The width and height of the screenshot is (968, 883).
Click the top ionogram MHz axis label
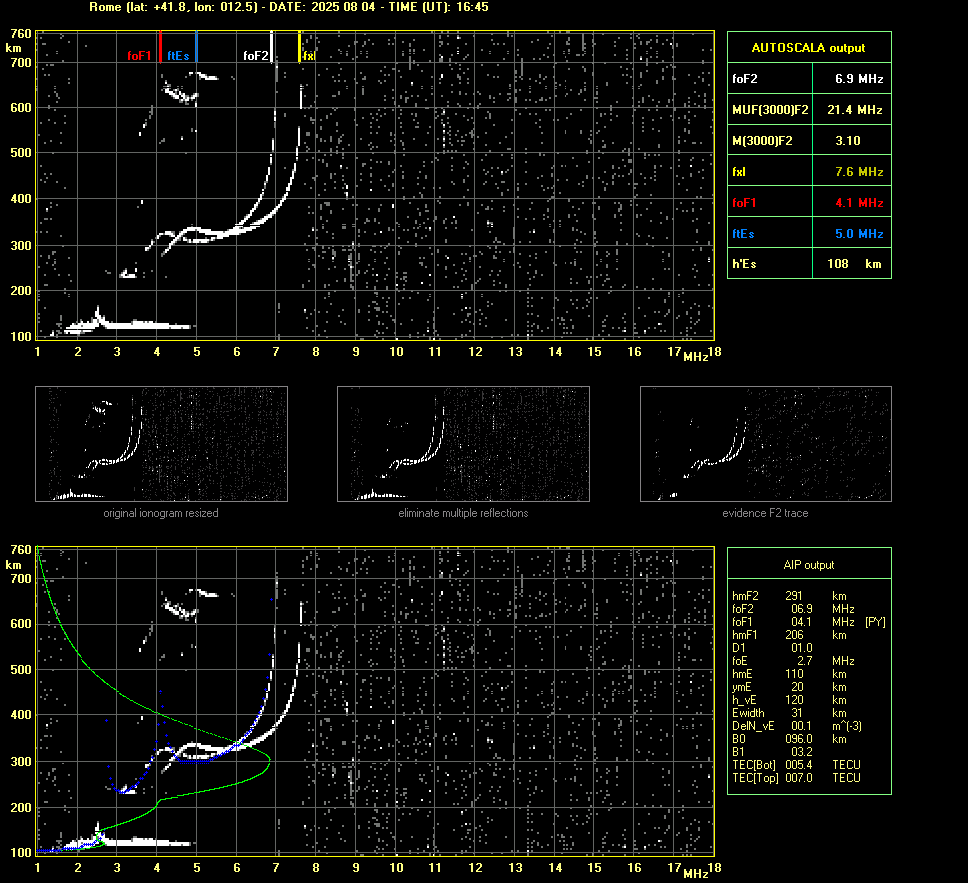click(696, 357)
